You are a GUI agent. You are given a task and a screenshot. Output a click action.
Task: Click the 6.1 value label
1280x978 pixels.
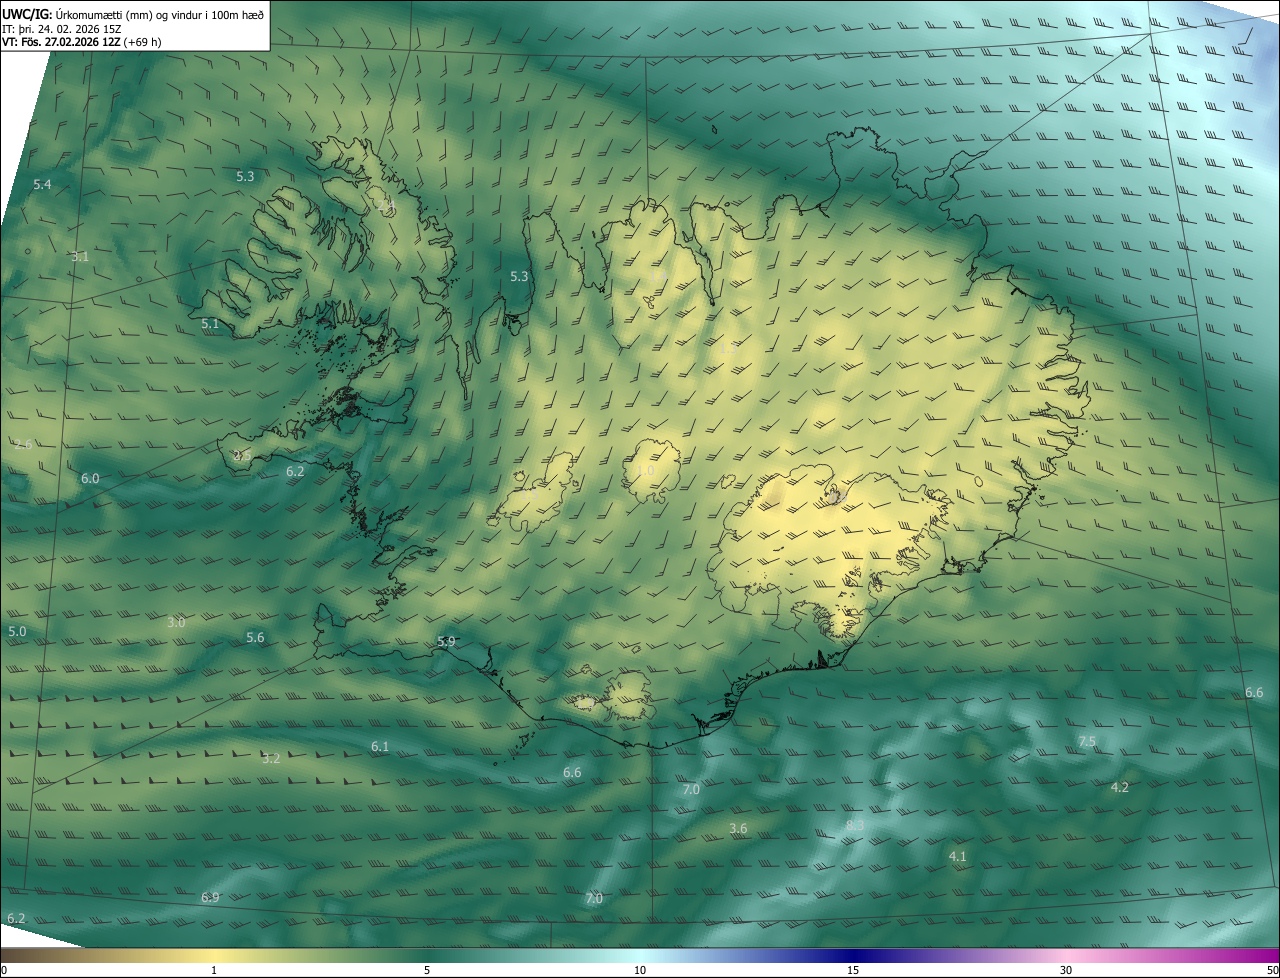[x=380, y=747]
